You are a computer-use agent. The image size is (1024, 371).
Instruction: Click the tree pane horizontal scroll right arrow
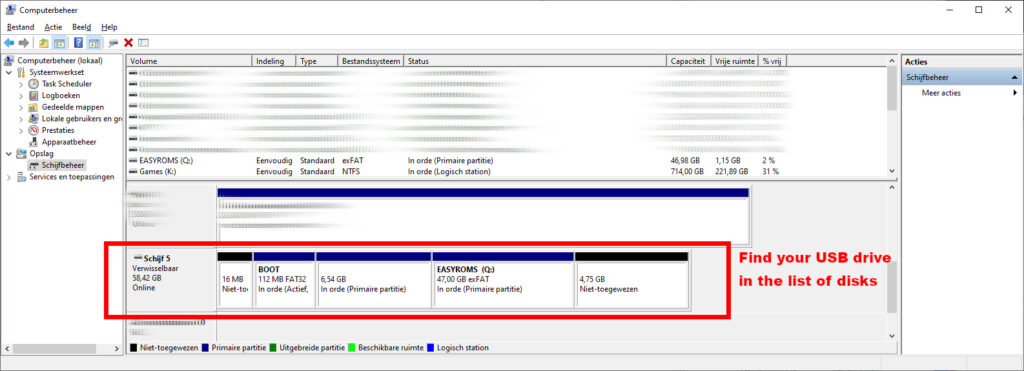(x=118, y=348)
